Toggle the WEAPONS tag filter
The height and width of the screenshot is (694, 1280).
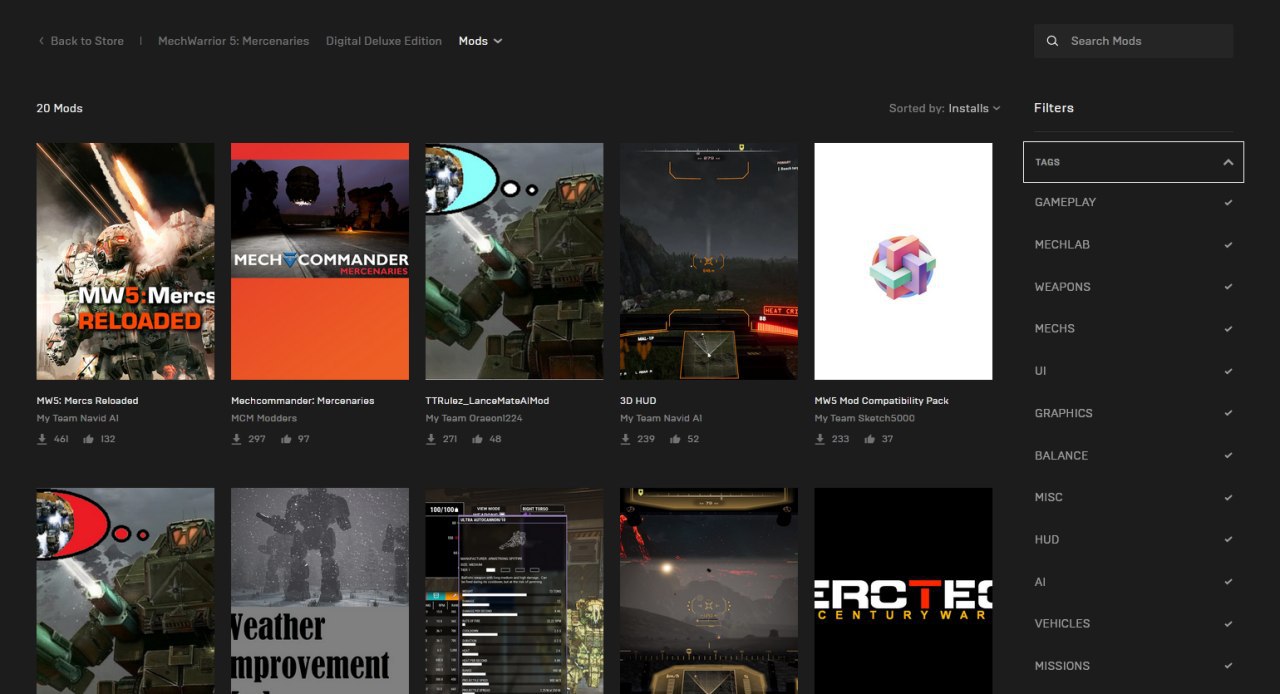(x=1133, y=286)
